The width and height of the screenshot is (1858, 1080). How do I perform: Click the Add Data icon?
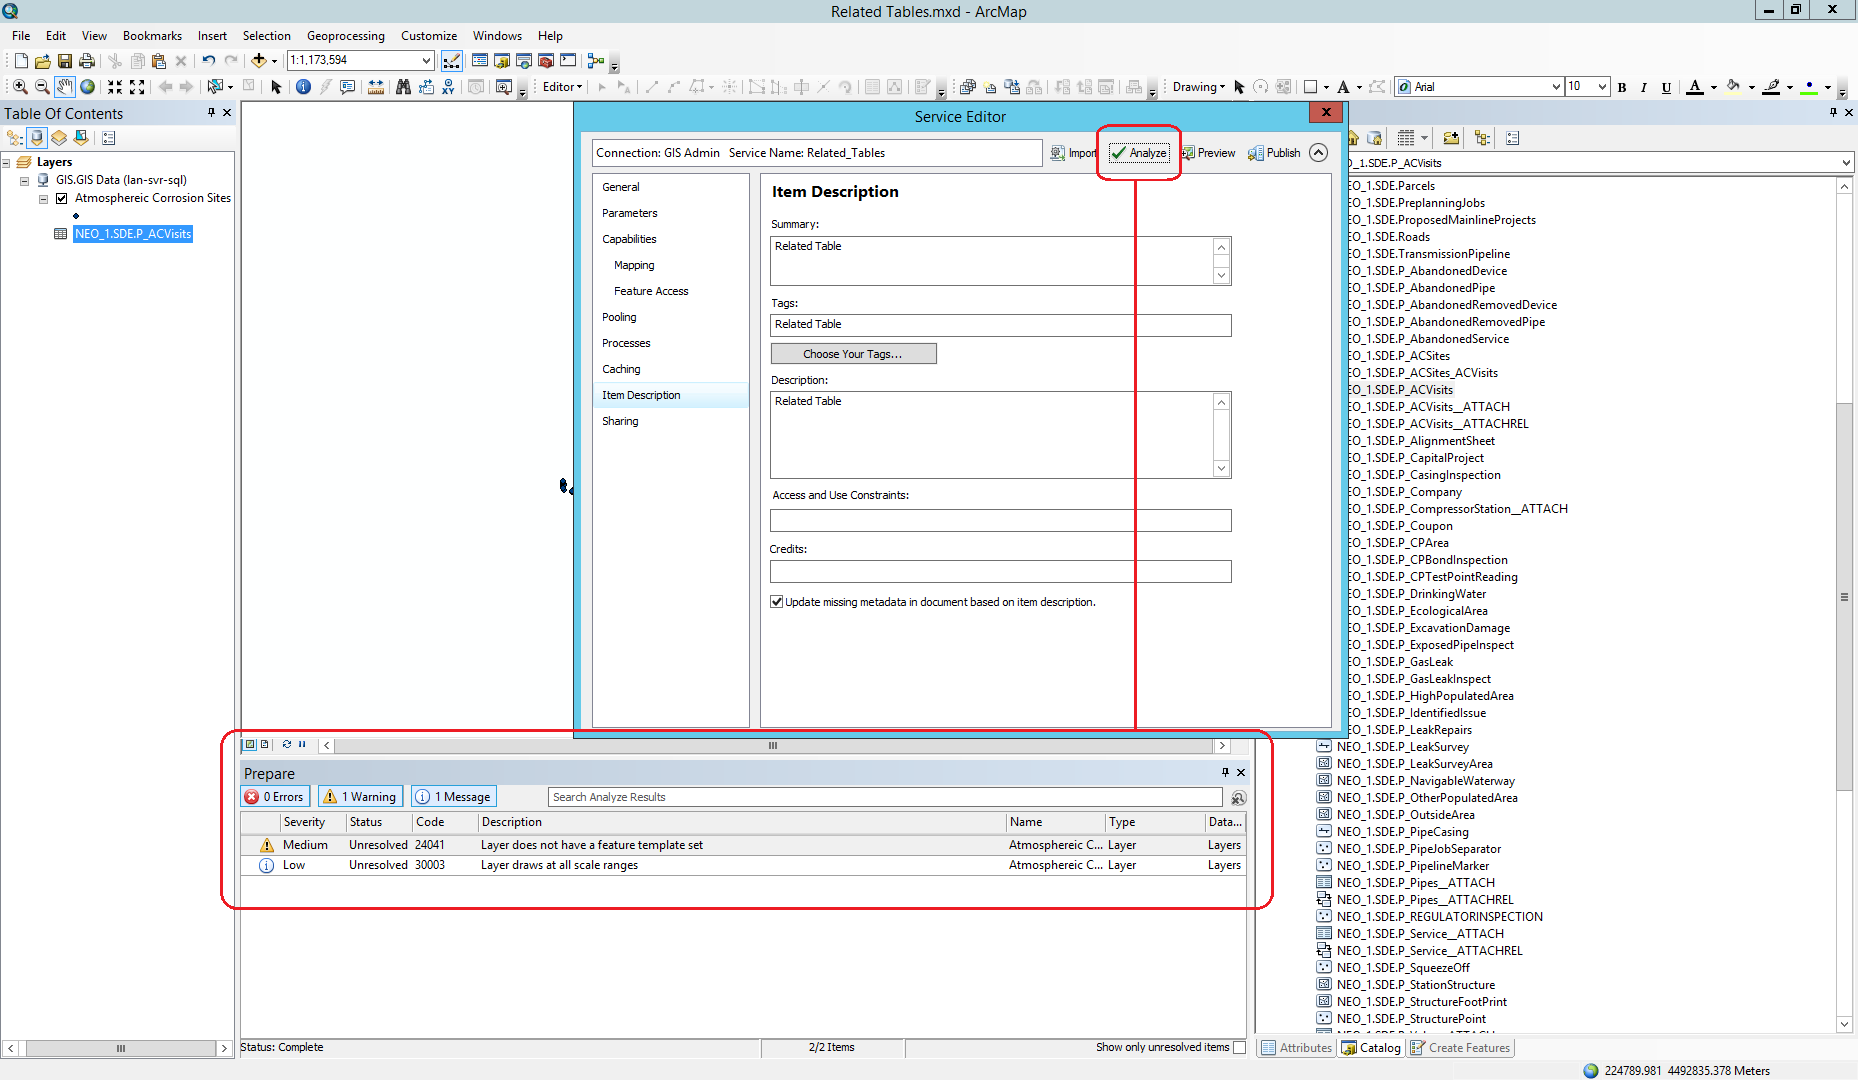pos(259,61)
